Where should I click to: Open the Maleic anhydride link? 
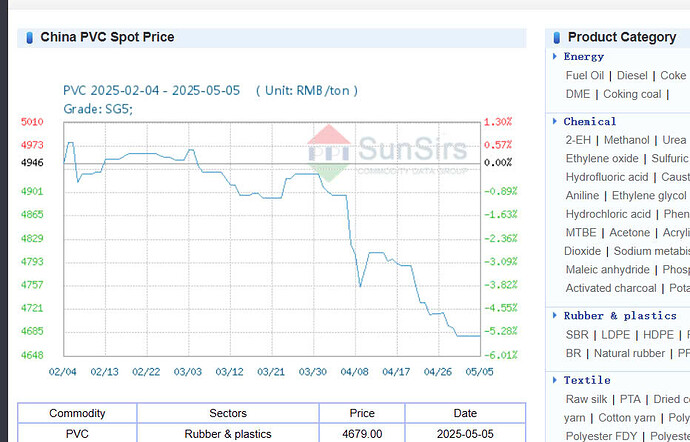tap(607, 269)
